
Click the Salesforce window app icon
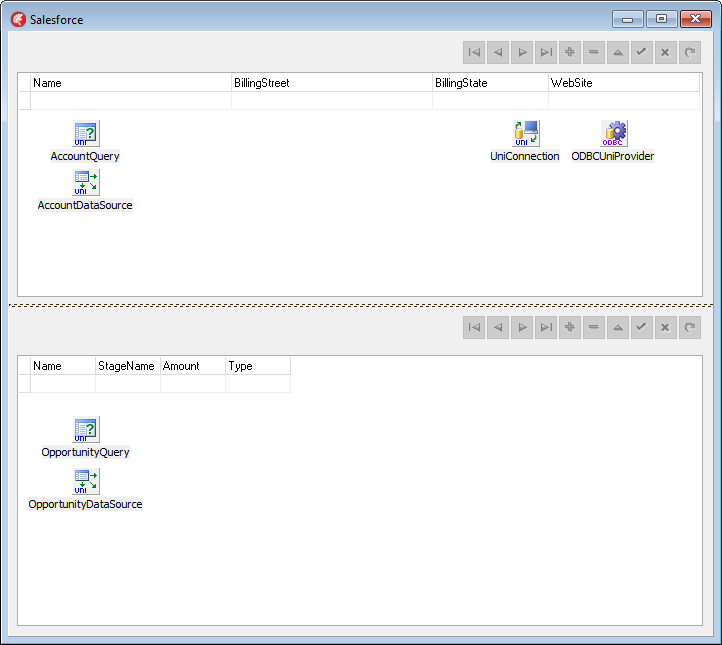tap(18, 20)
